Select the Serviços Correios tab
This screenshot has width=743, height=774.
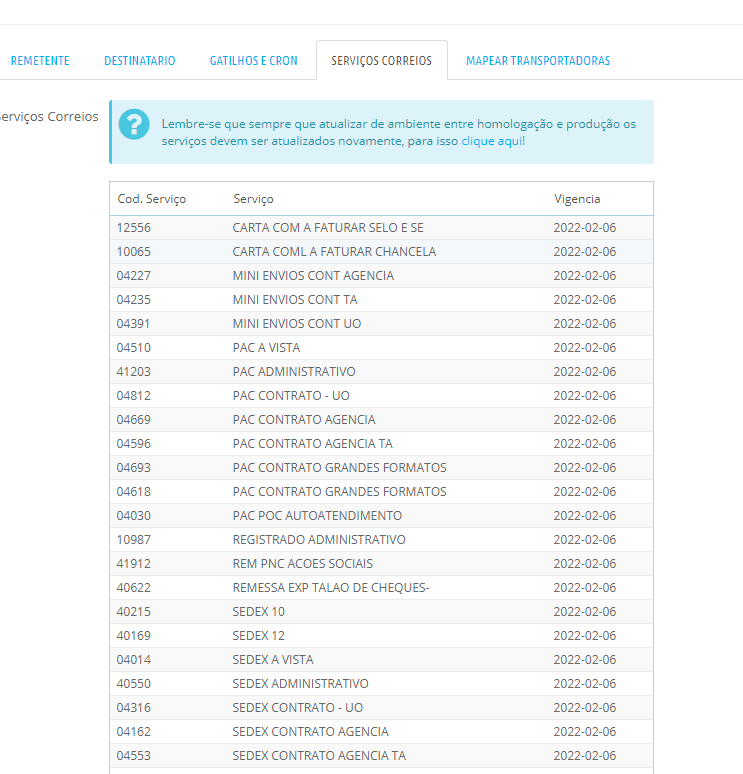pos(381,61)
